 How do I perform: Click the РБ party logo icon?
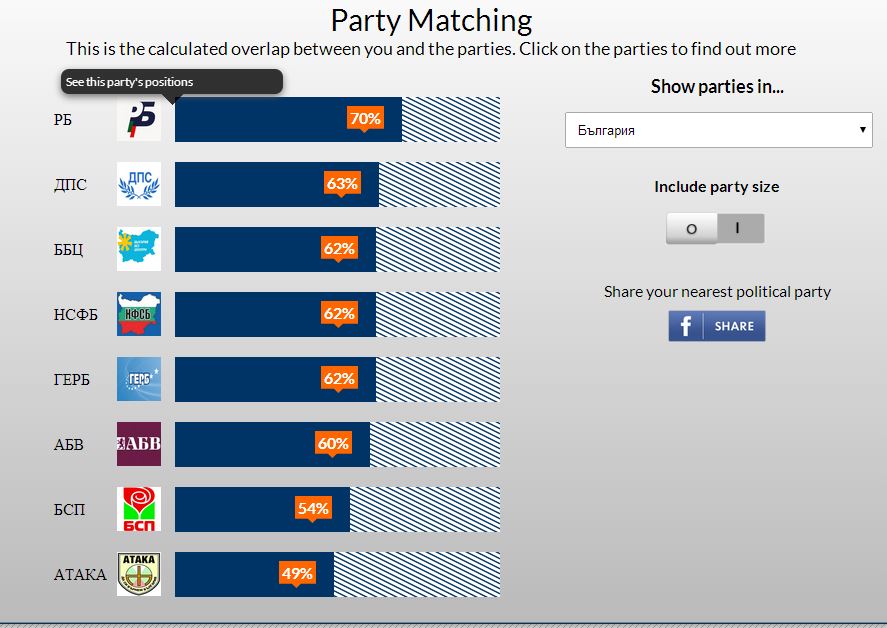[139, 119]
